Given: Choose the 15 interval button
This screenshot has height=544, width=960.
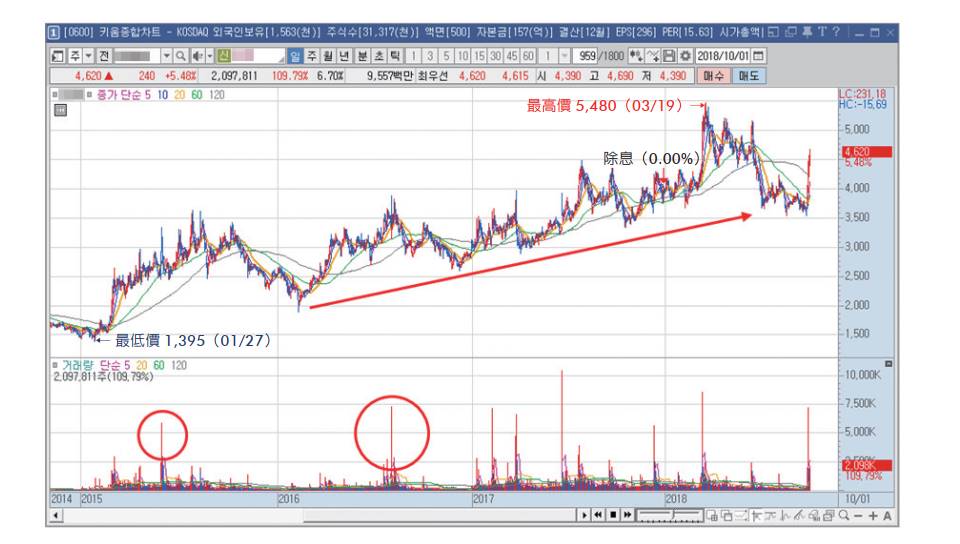Looking at the screenshot, I should coord(479,56).
